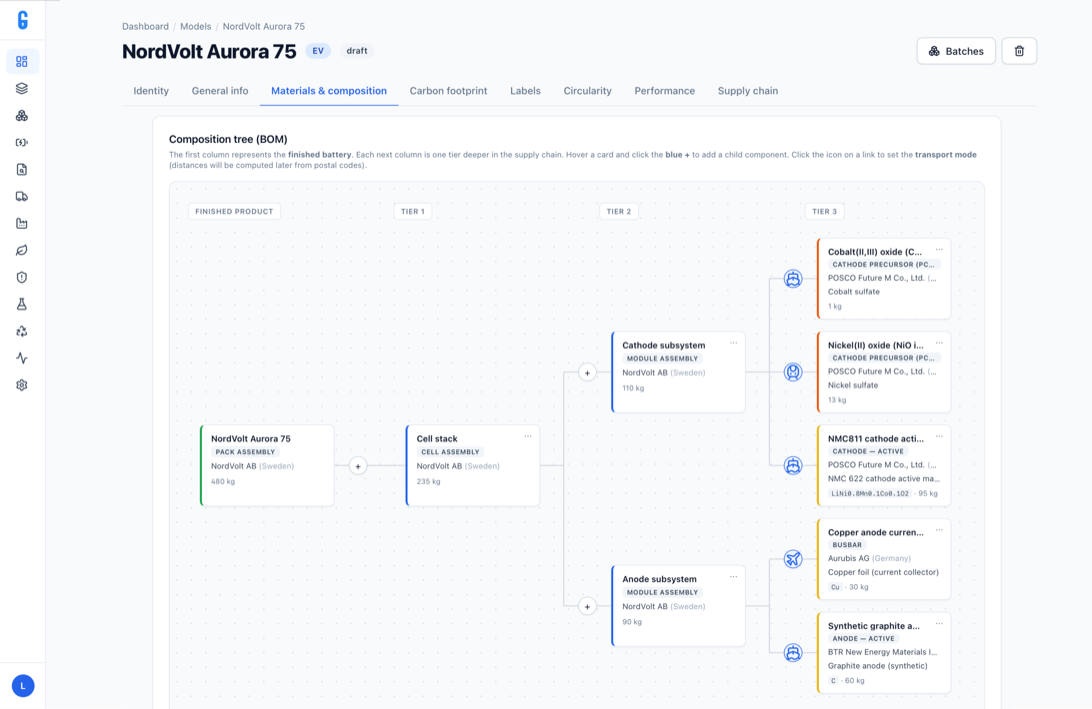
Task: Click the Batches button
Action: point(956,51)
